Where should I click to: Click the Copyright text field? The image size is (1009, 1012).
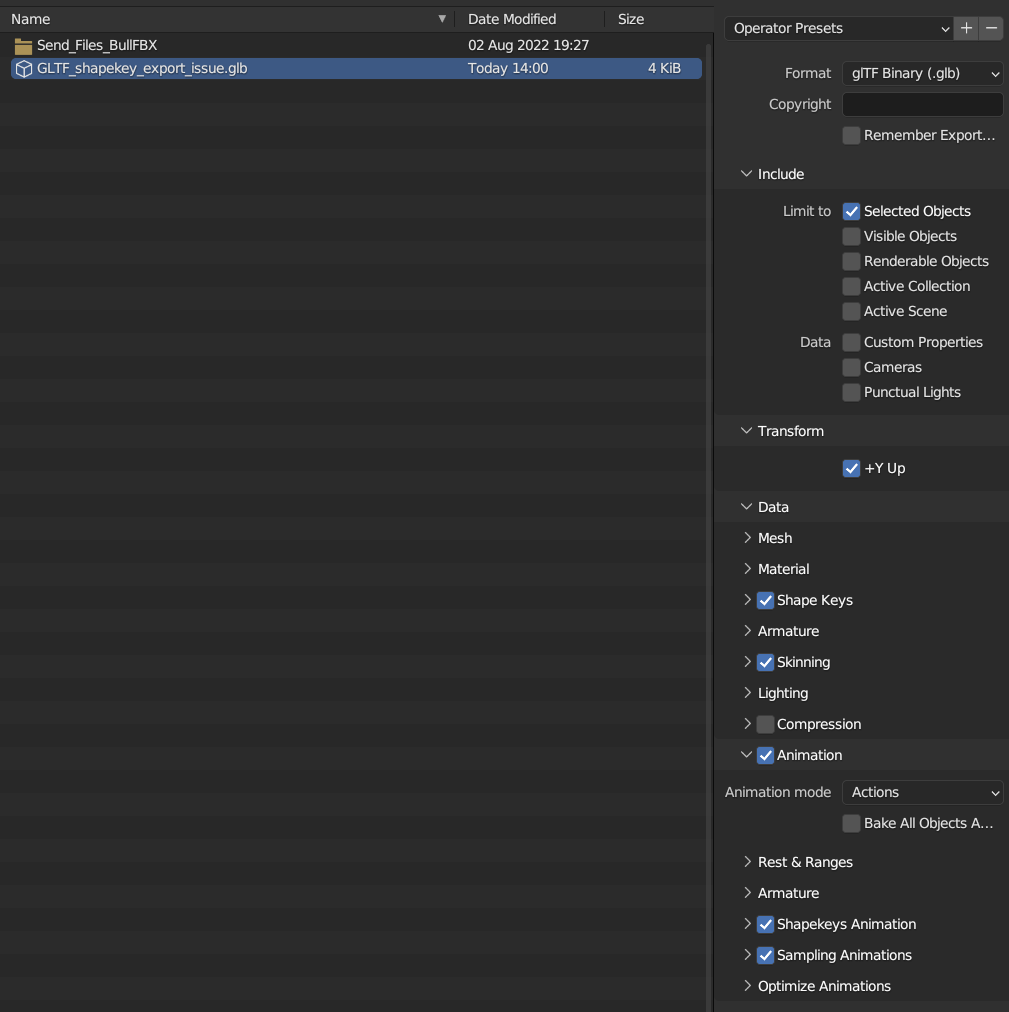(x=921, y=104)
